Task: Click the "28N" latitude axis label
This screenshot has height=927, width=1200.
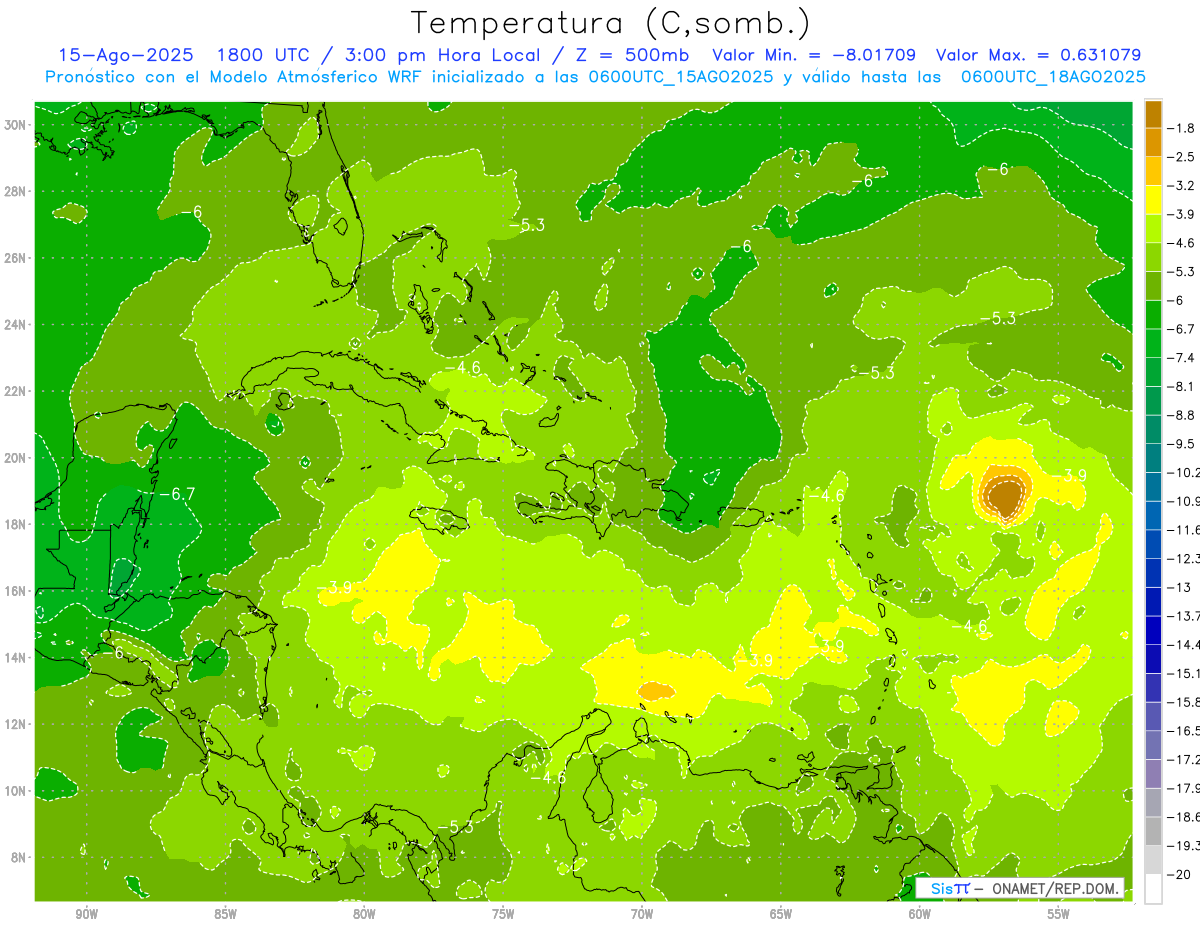Action: (16, 191)
